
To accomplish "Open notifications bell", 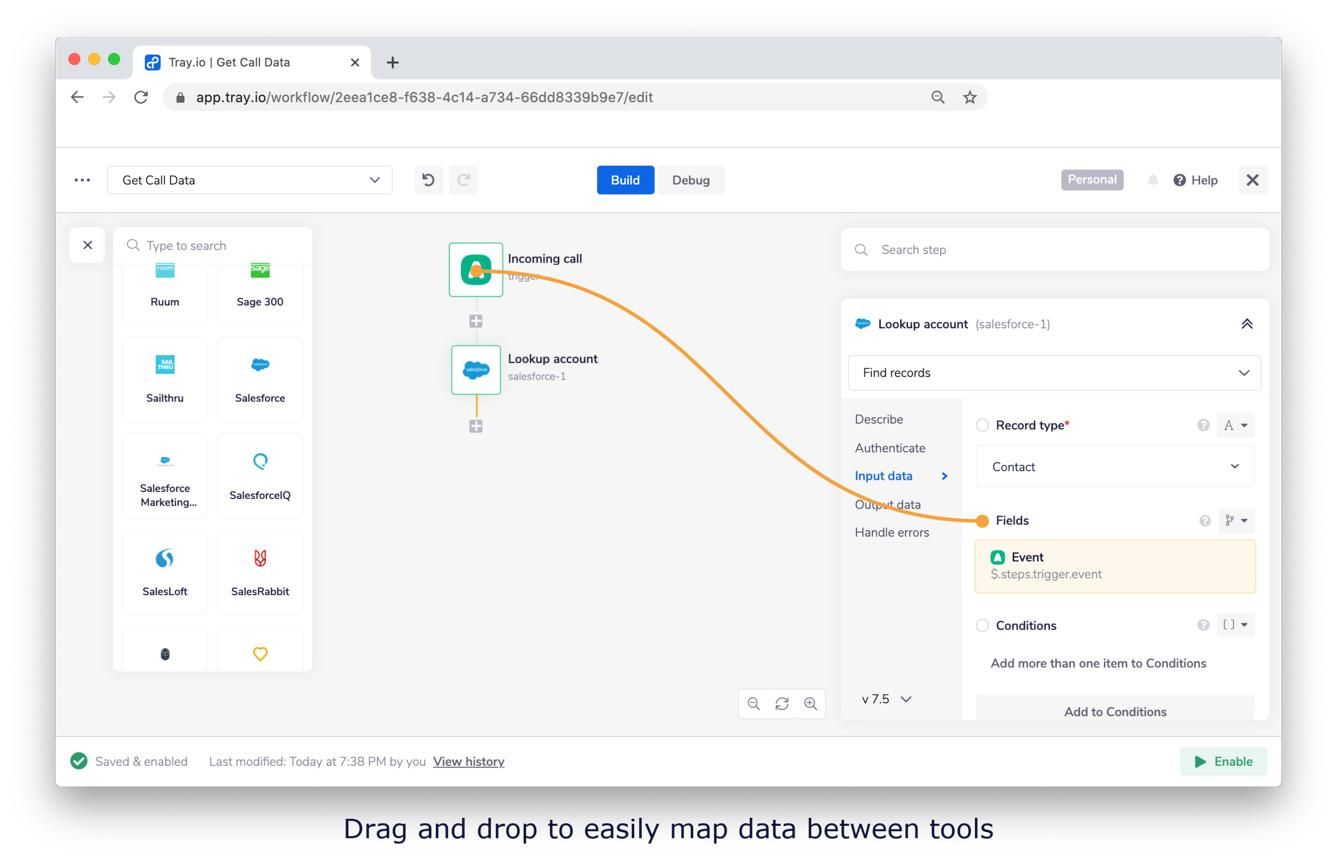I will (1152, 180).
